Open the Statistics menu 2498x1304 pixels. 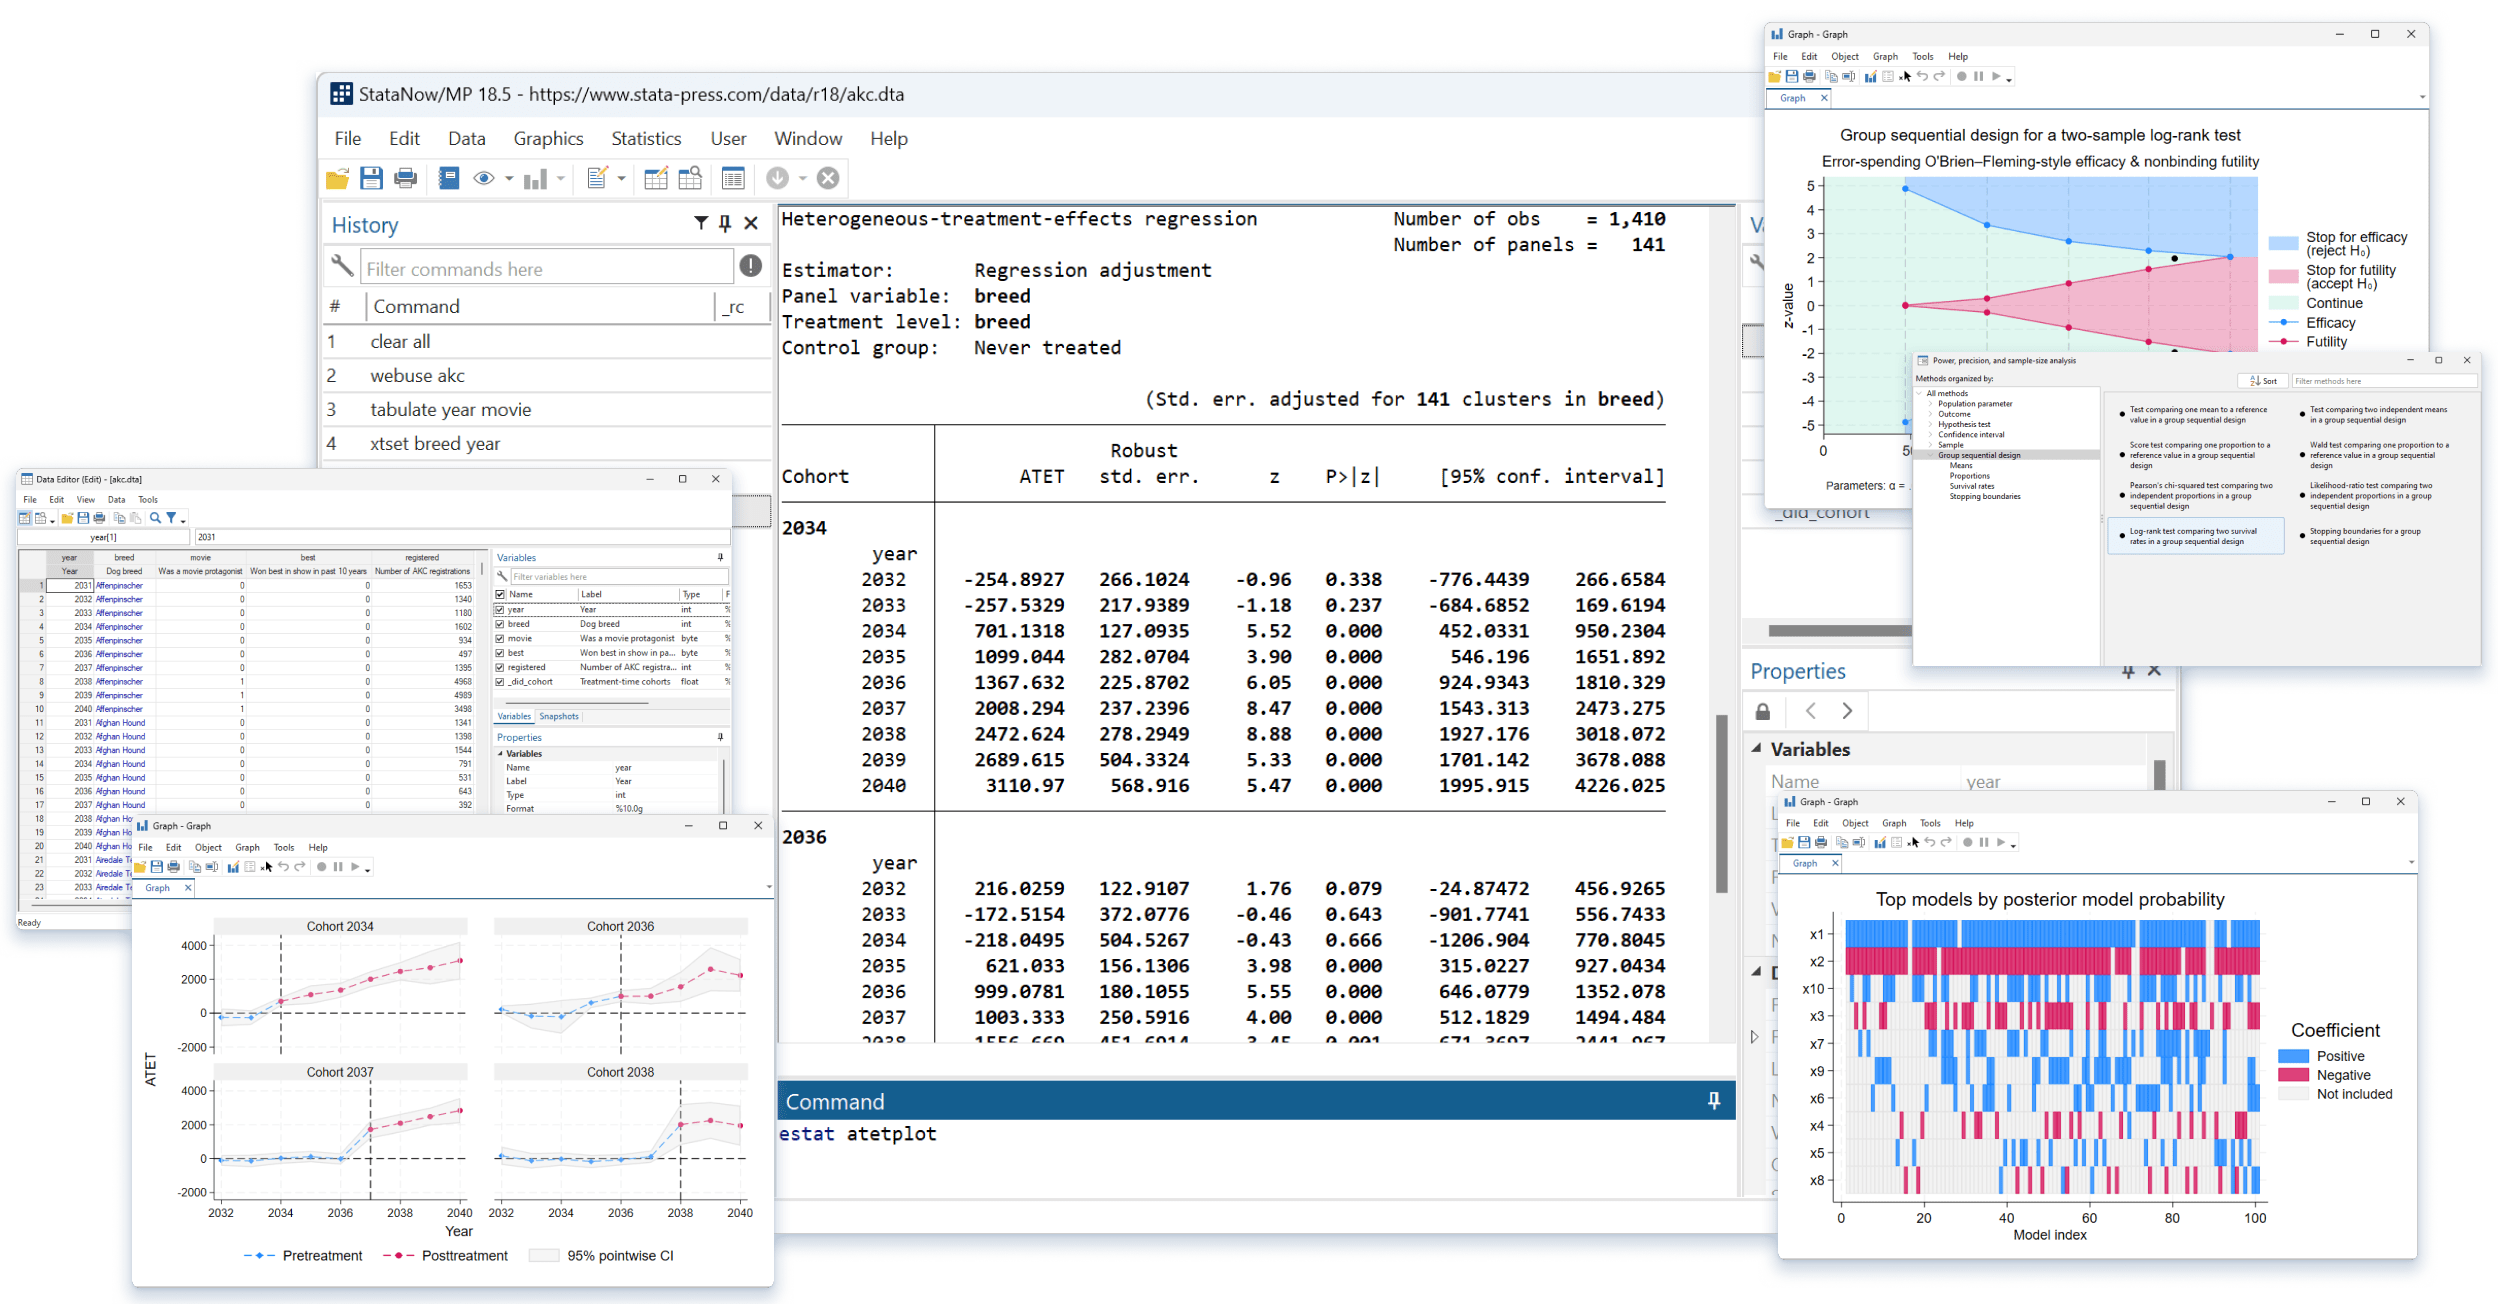(x=646, y=138)
